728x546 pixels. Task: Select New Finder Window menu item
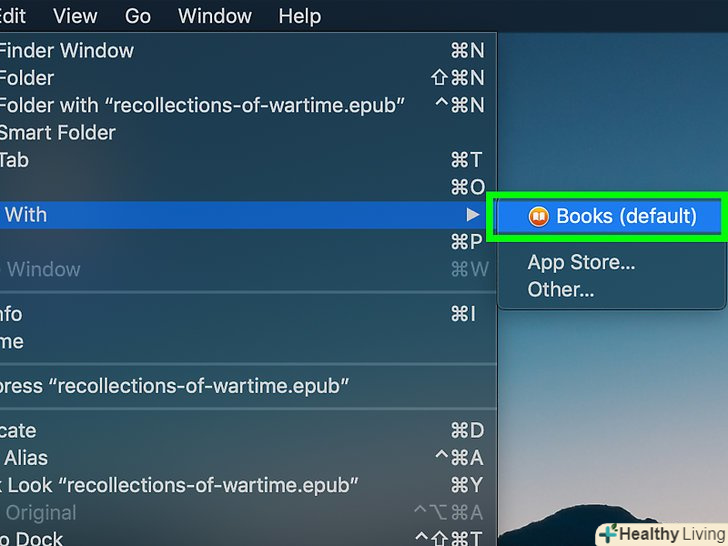click(66, 50)
